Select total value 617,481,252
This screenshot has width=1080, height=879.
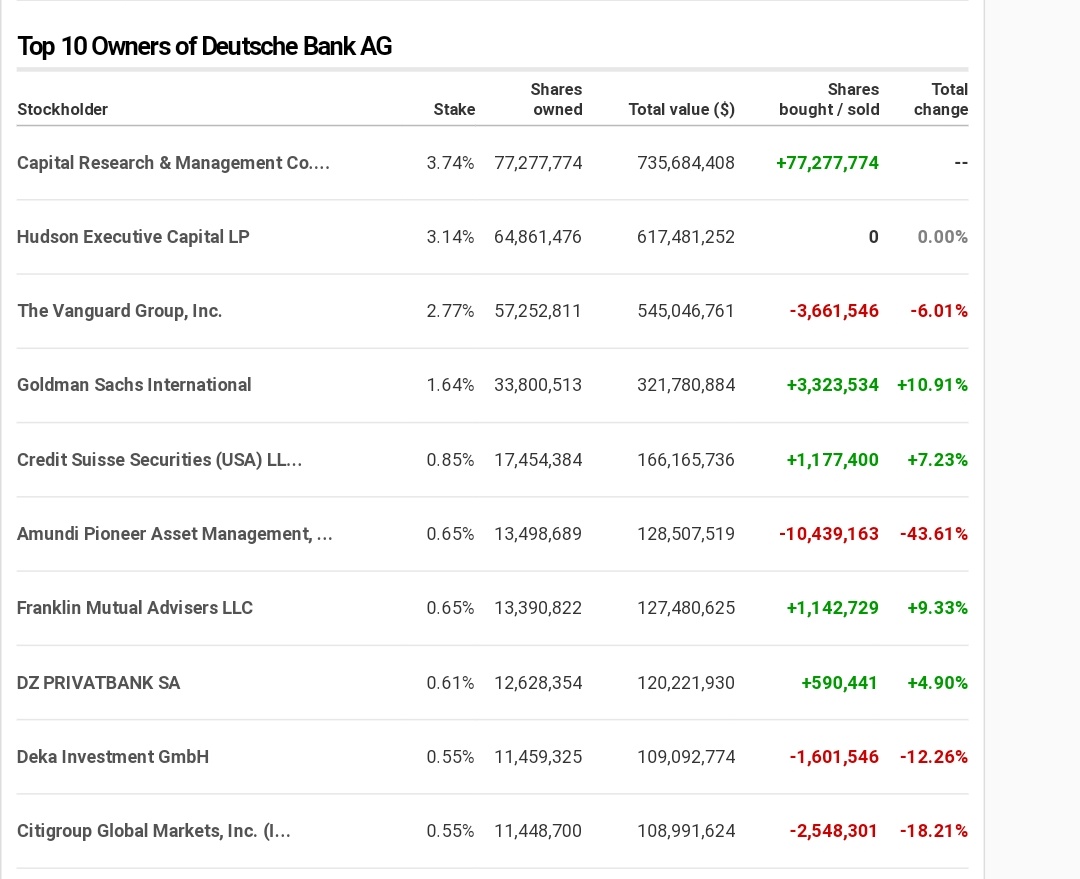[686, 236]
